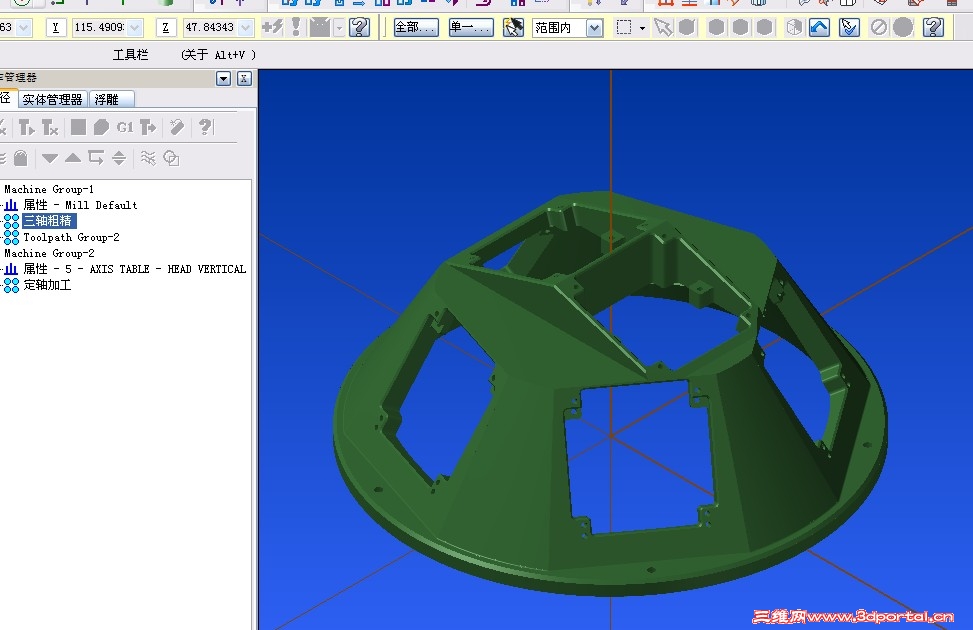Open operations manager help question icon
Image resolution: width=973 pixels, height=630 pixels.
coord(205,127)
